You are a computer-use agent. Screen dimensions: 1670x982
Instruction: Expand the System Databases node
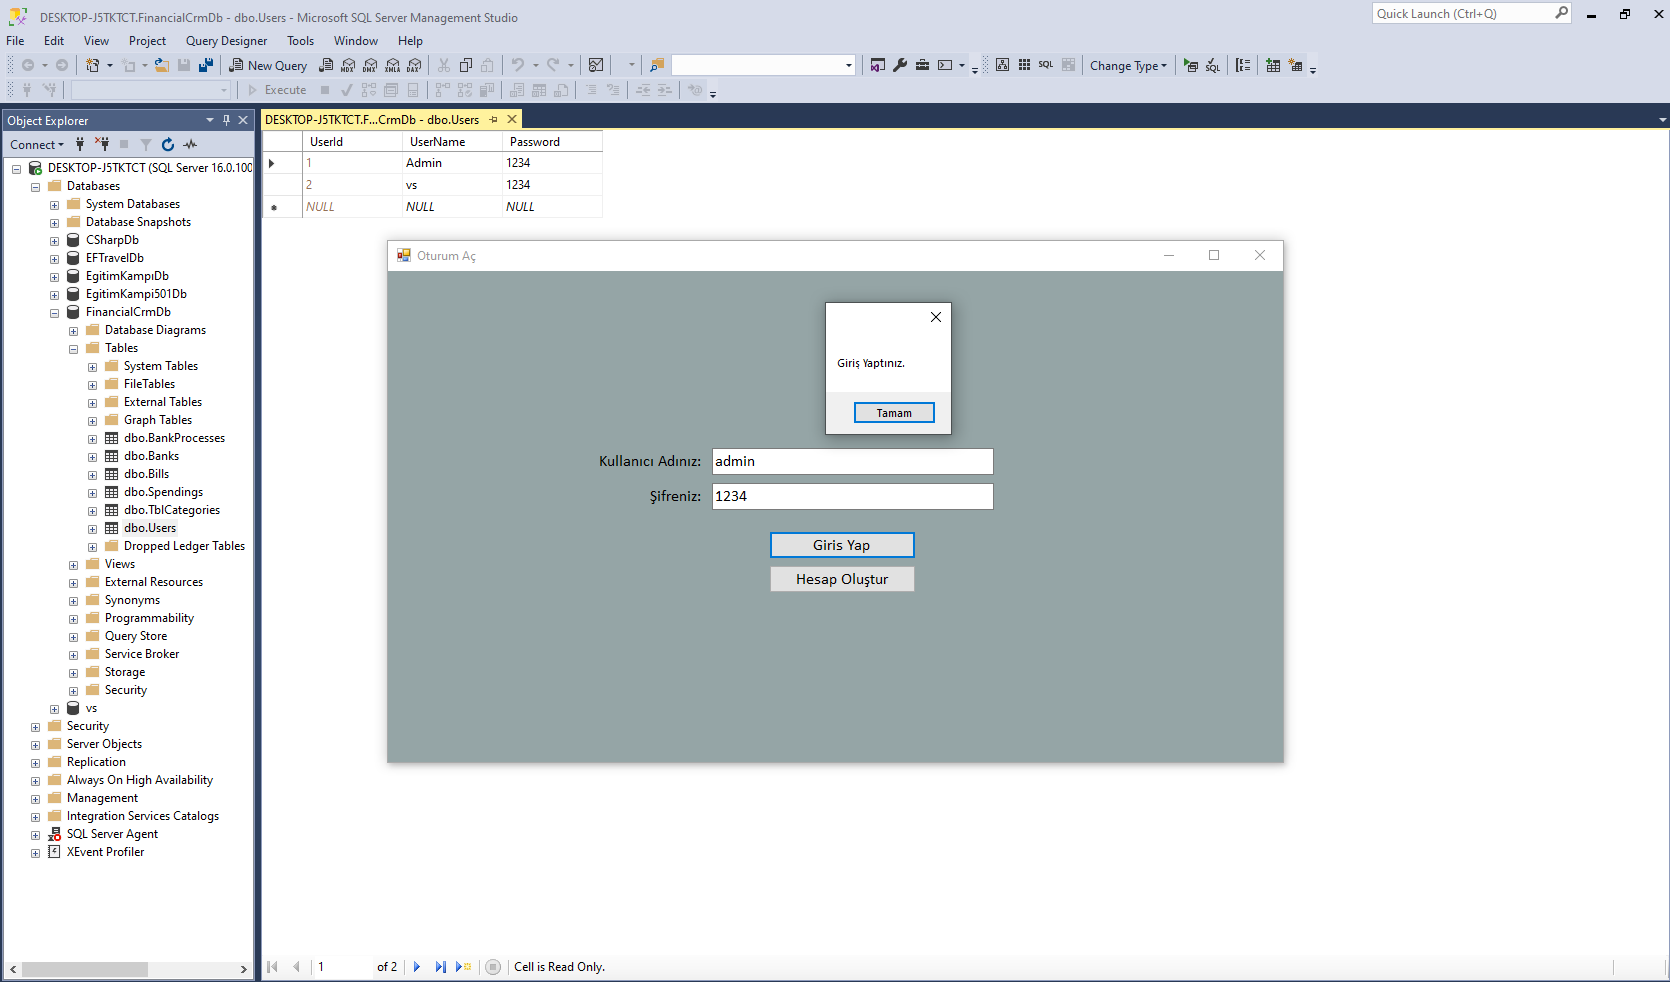(x=54, y=205)
